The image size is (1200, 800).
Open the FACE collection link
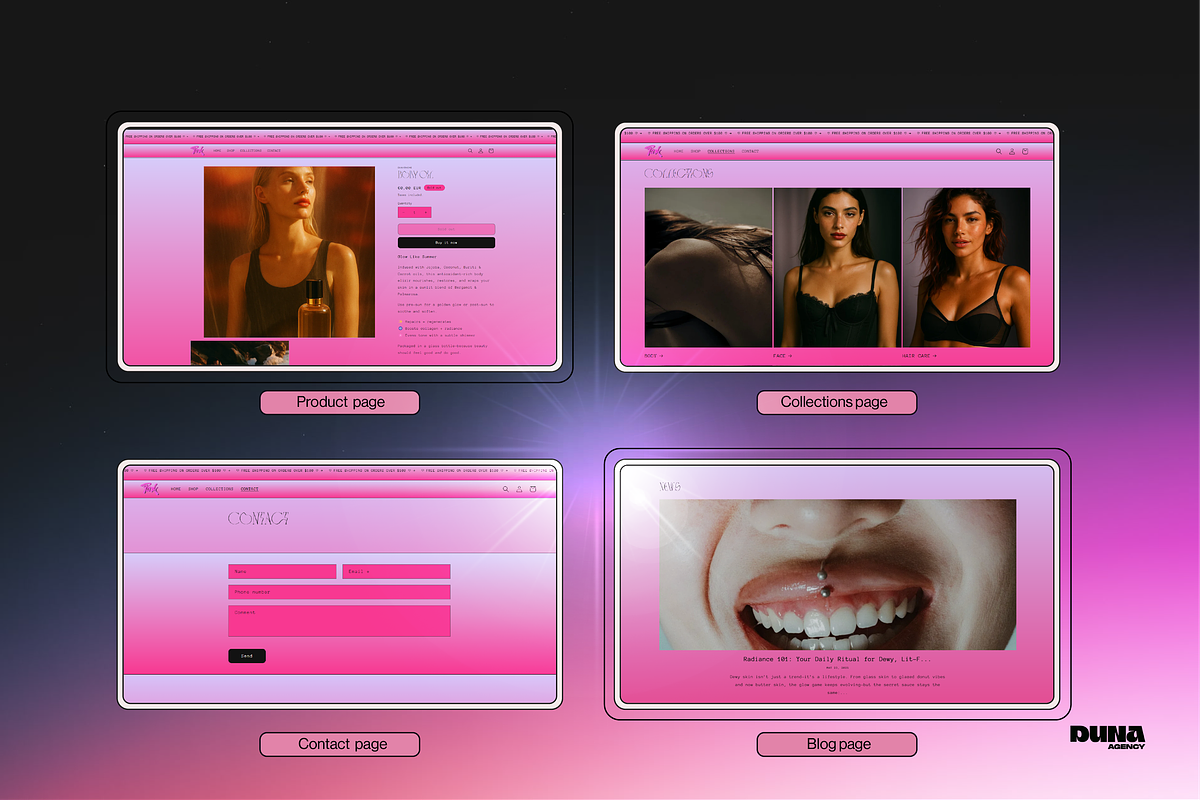tap(782, 356)
